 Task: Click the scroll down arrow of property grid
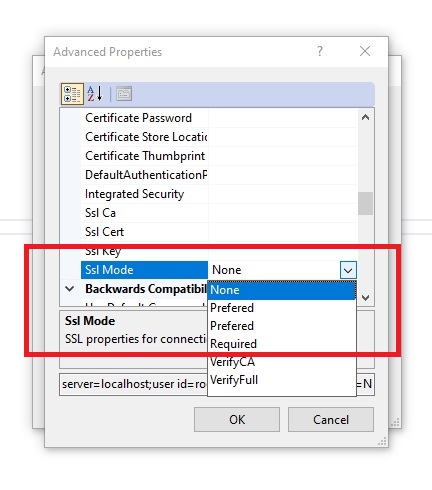(x=365, y=297)
